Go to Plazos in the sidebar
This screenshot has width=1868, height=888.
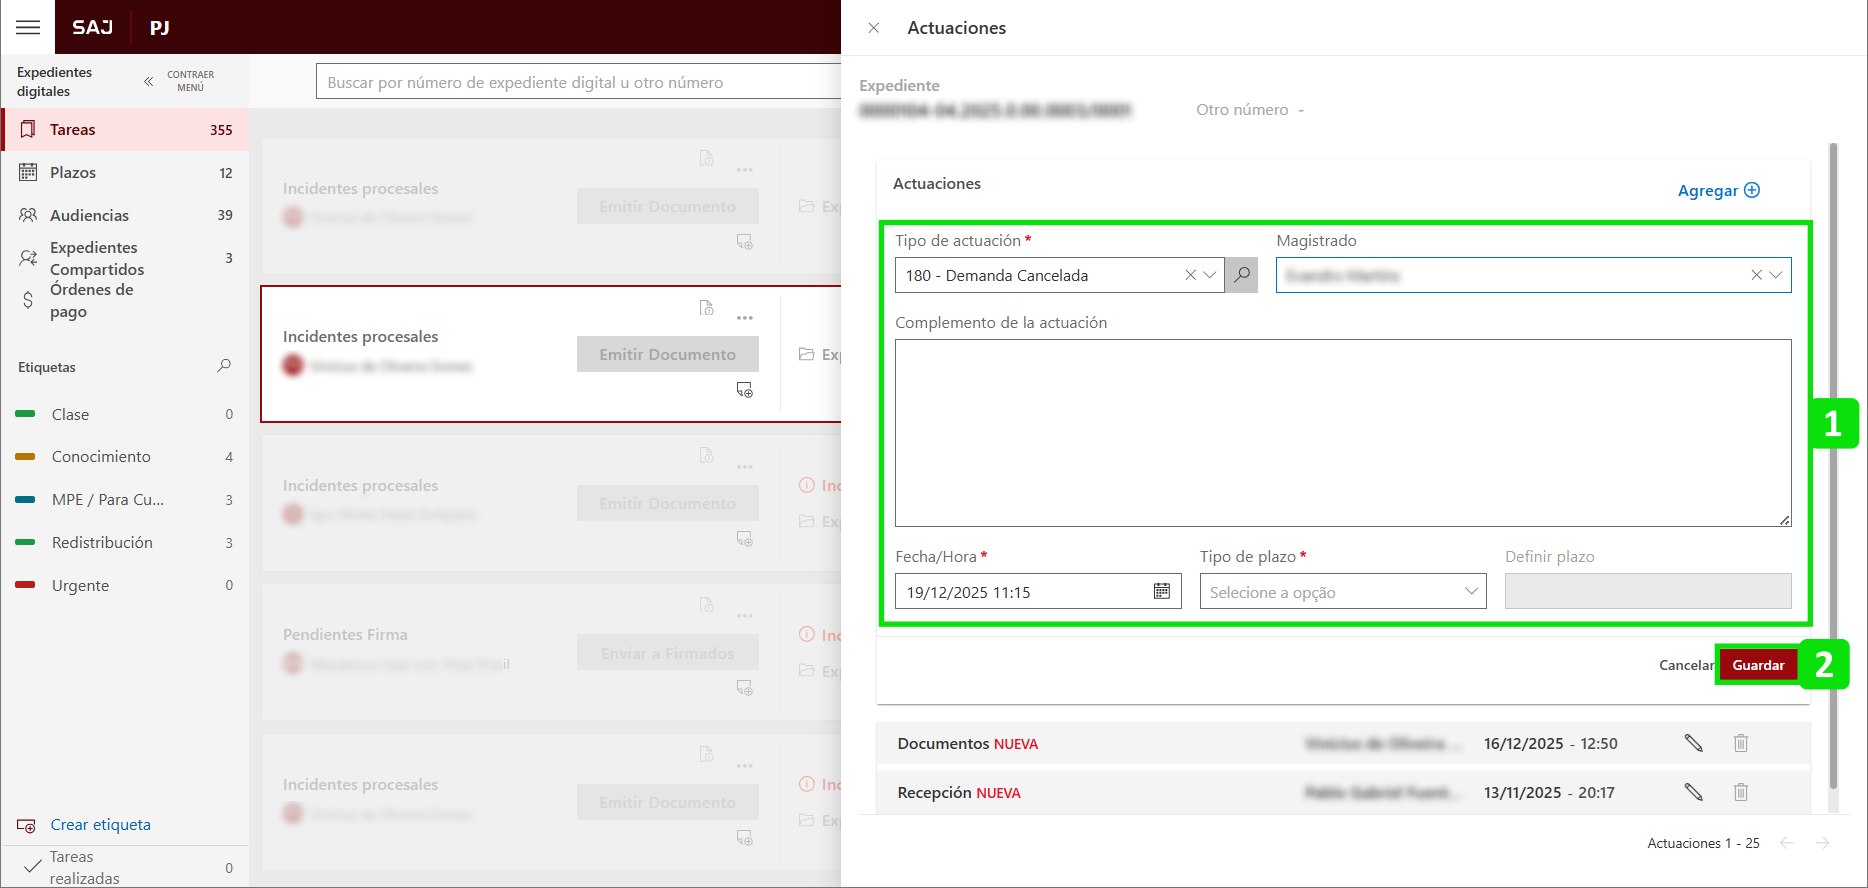coord(73,172)
